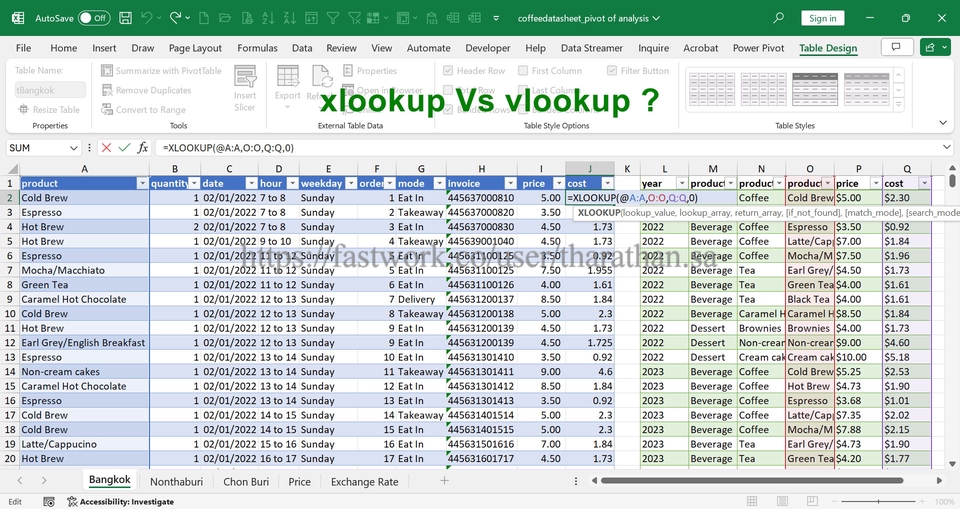Toggle the First Column checkbox
Image resolution: width=960 pixels, height=509 pixels.
[524, 71]
